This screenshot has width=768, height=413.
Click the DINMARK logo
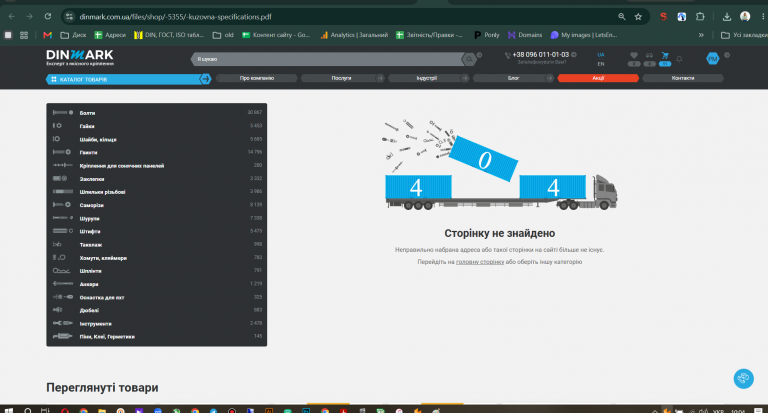(80, 57)
